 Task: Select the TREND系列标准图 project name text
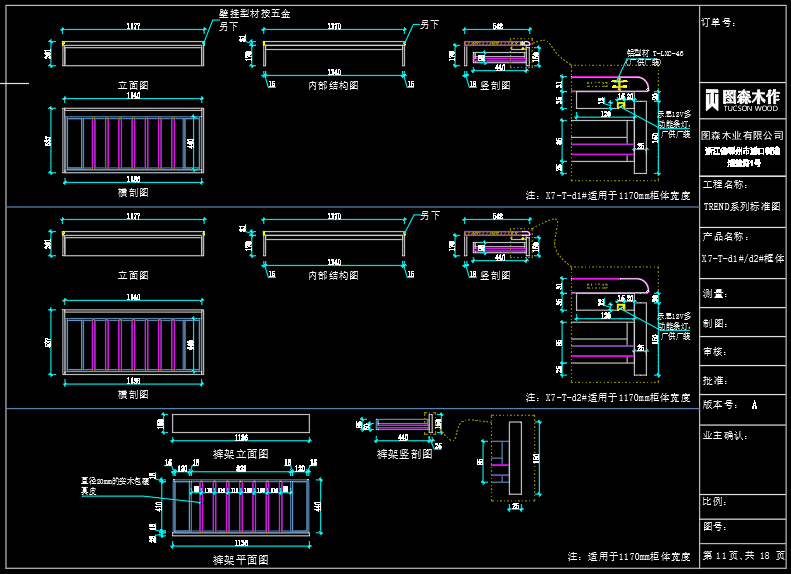click(x=741, y=207)
